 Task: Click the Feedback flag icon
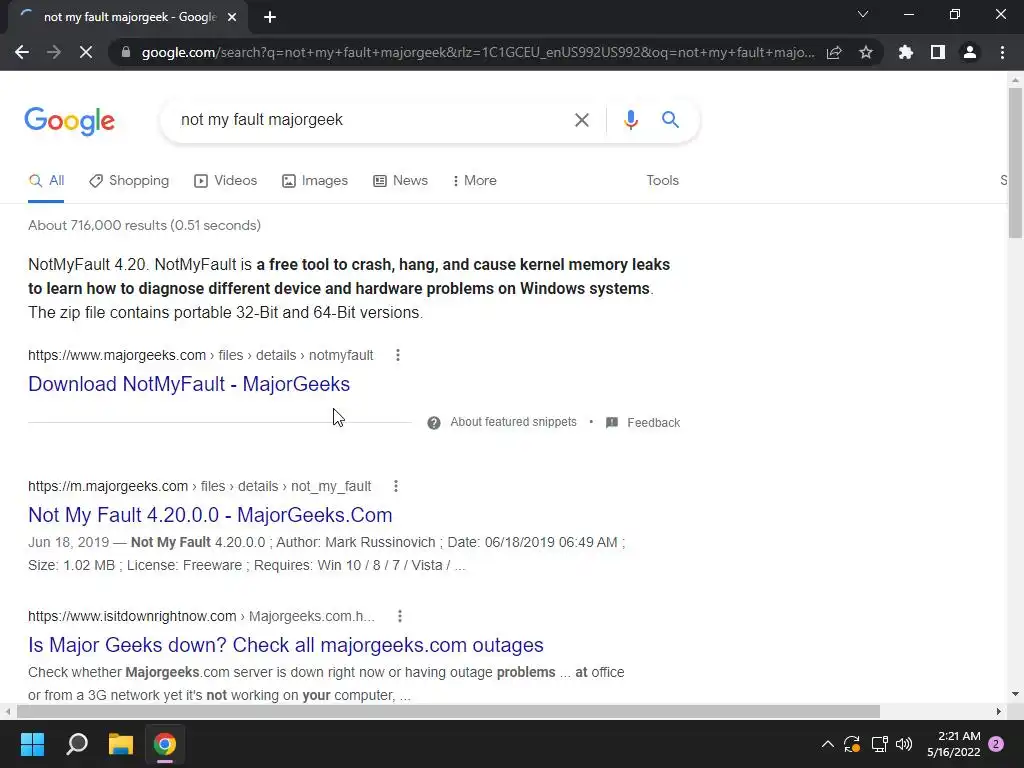[x=612, y=423]
